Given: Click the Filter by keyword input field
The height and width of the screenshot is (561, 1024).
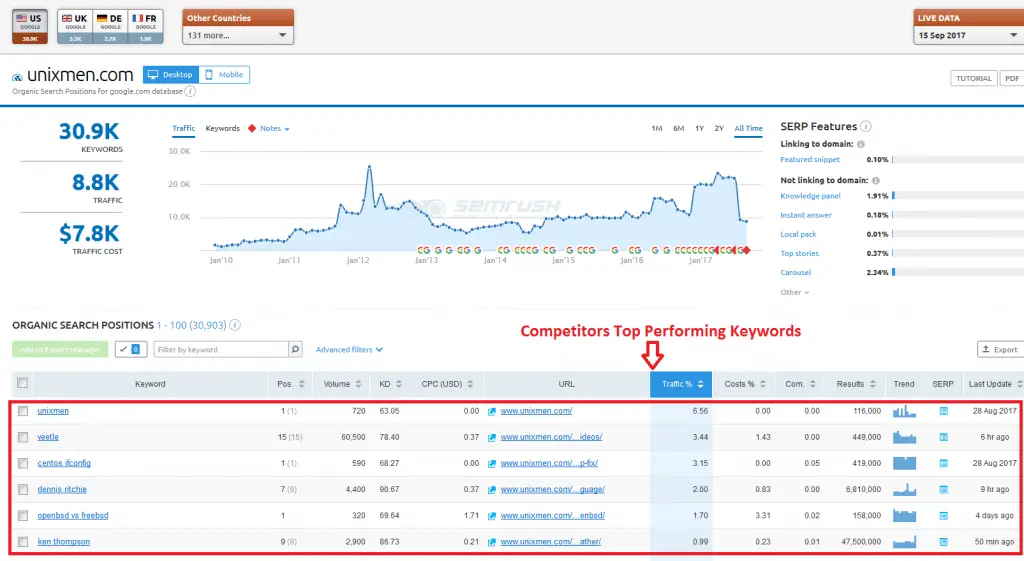Looking at the screenshot, I should 221,350.
